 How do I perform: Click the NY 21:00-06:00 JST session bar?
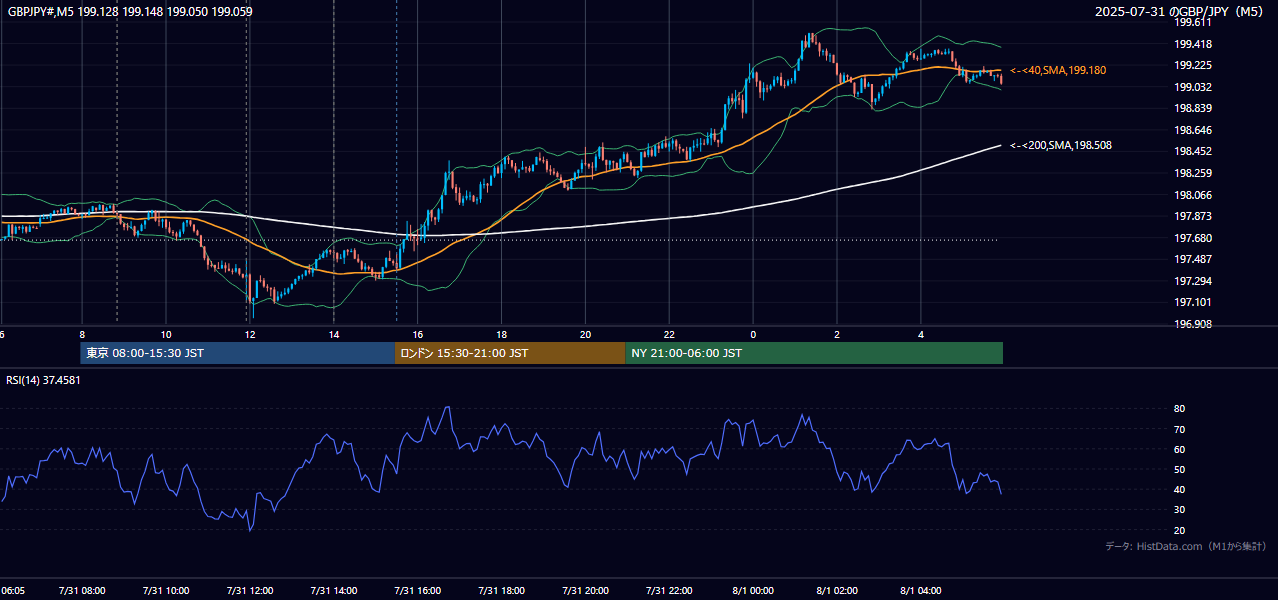pyautogui.click(x=814, y=353)
